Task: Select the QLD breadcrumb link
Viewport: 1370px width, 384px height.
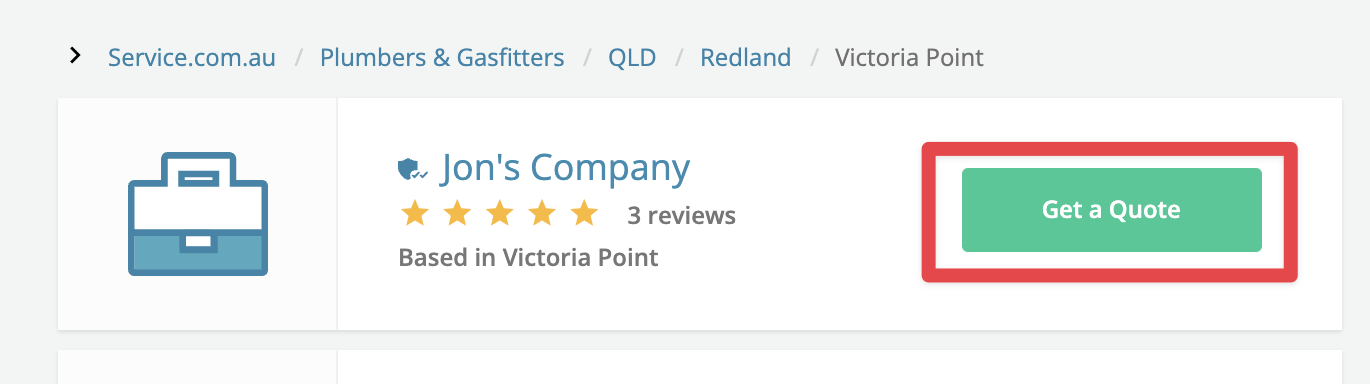Action: click(x=632, y=57)
